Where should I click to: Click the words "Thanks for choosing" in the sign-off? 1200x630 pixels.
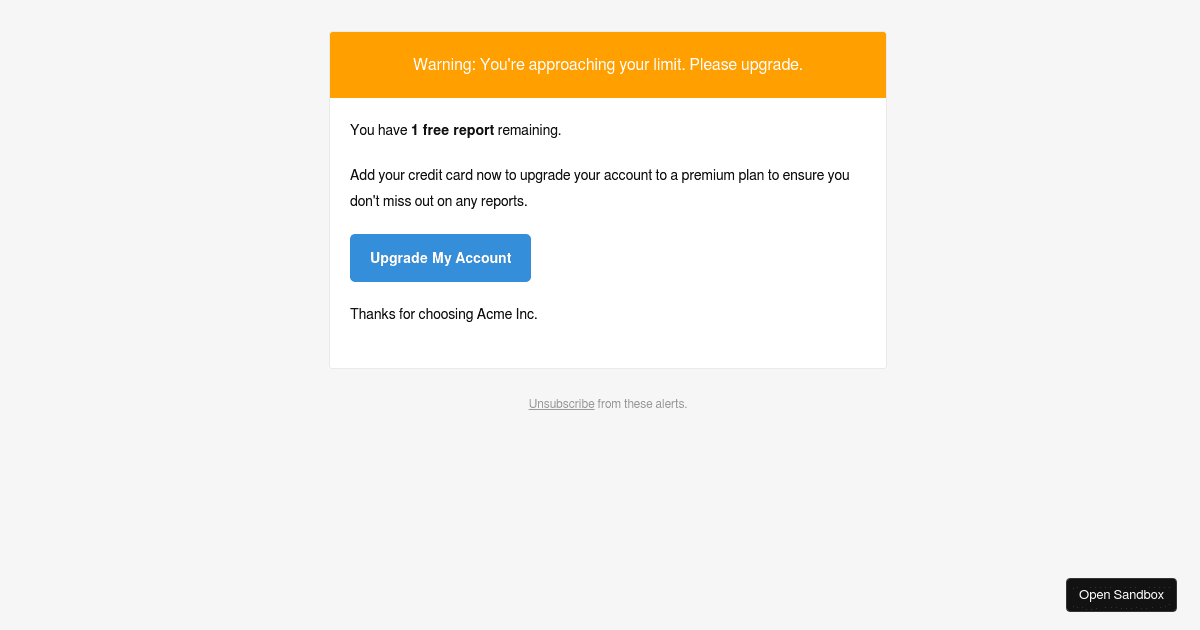click(x=411, y=314)
